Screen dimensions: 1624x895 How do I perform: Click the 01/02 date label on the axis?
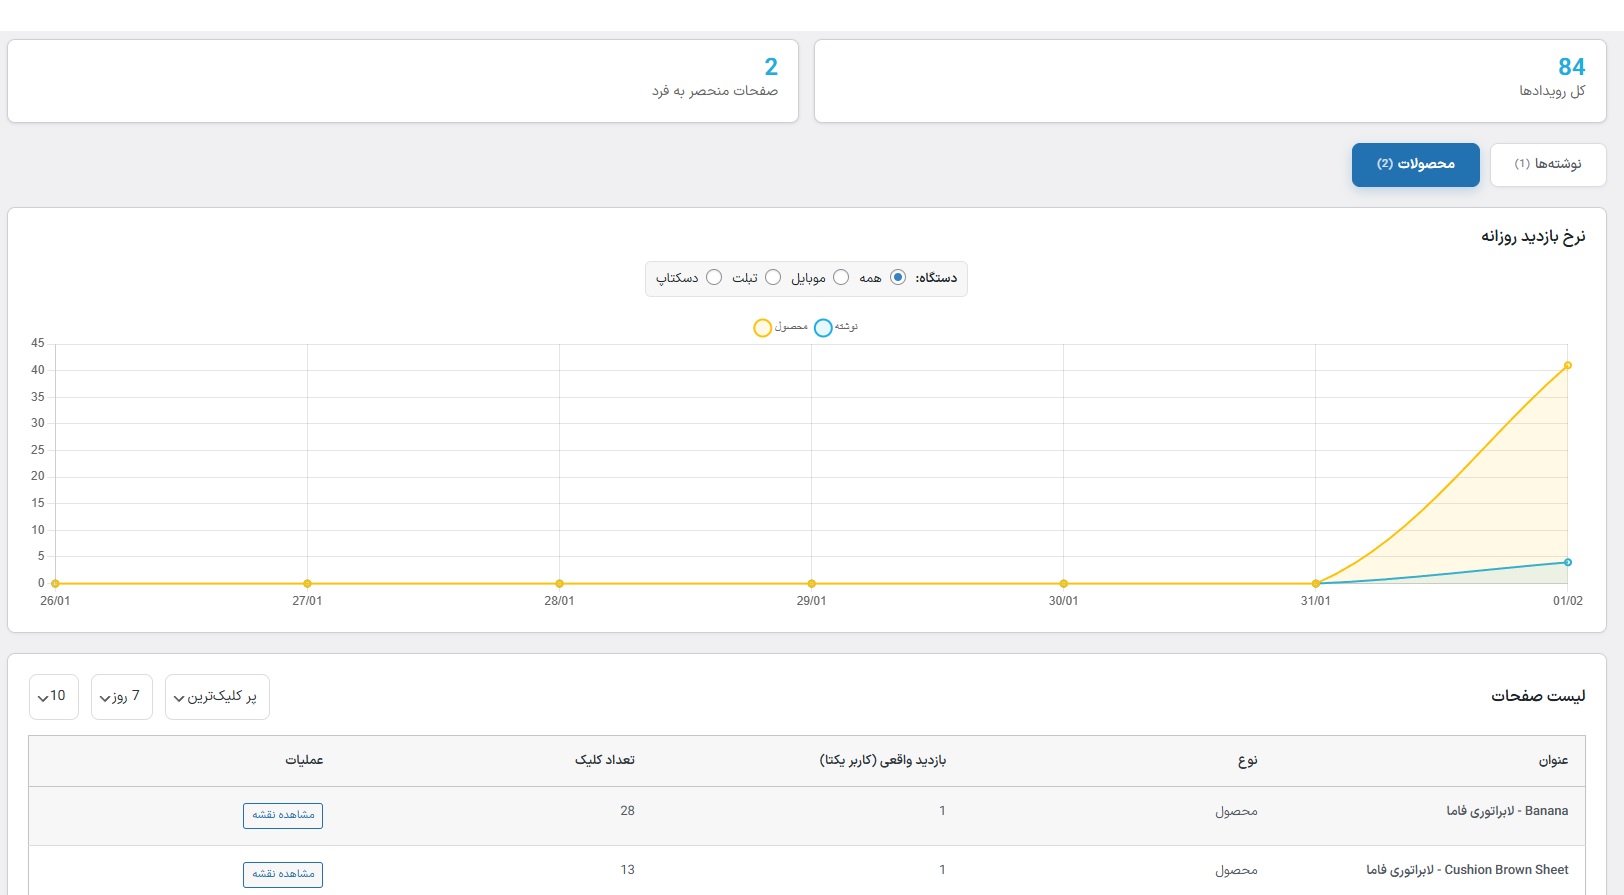[1567, 601]
